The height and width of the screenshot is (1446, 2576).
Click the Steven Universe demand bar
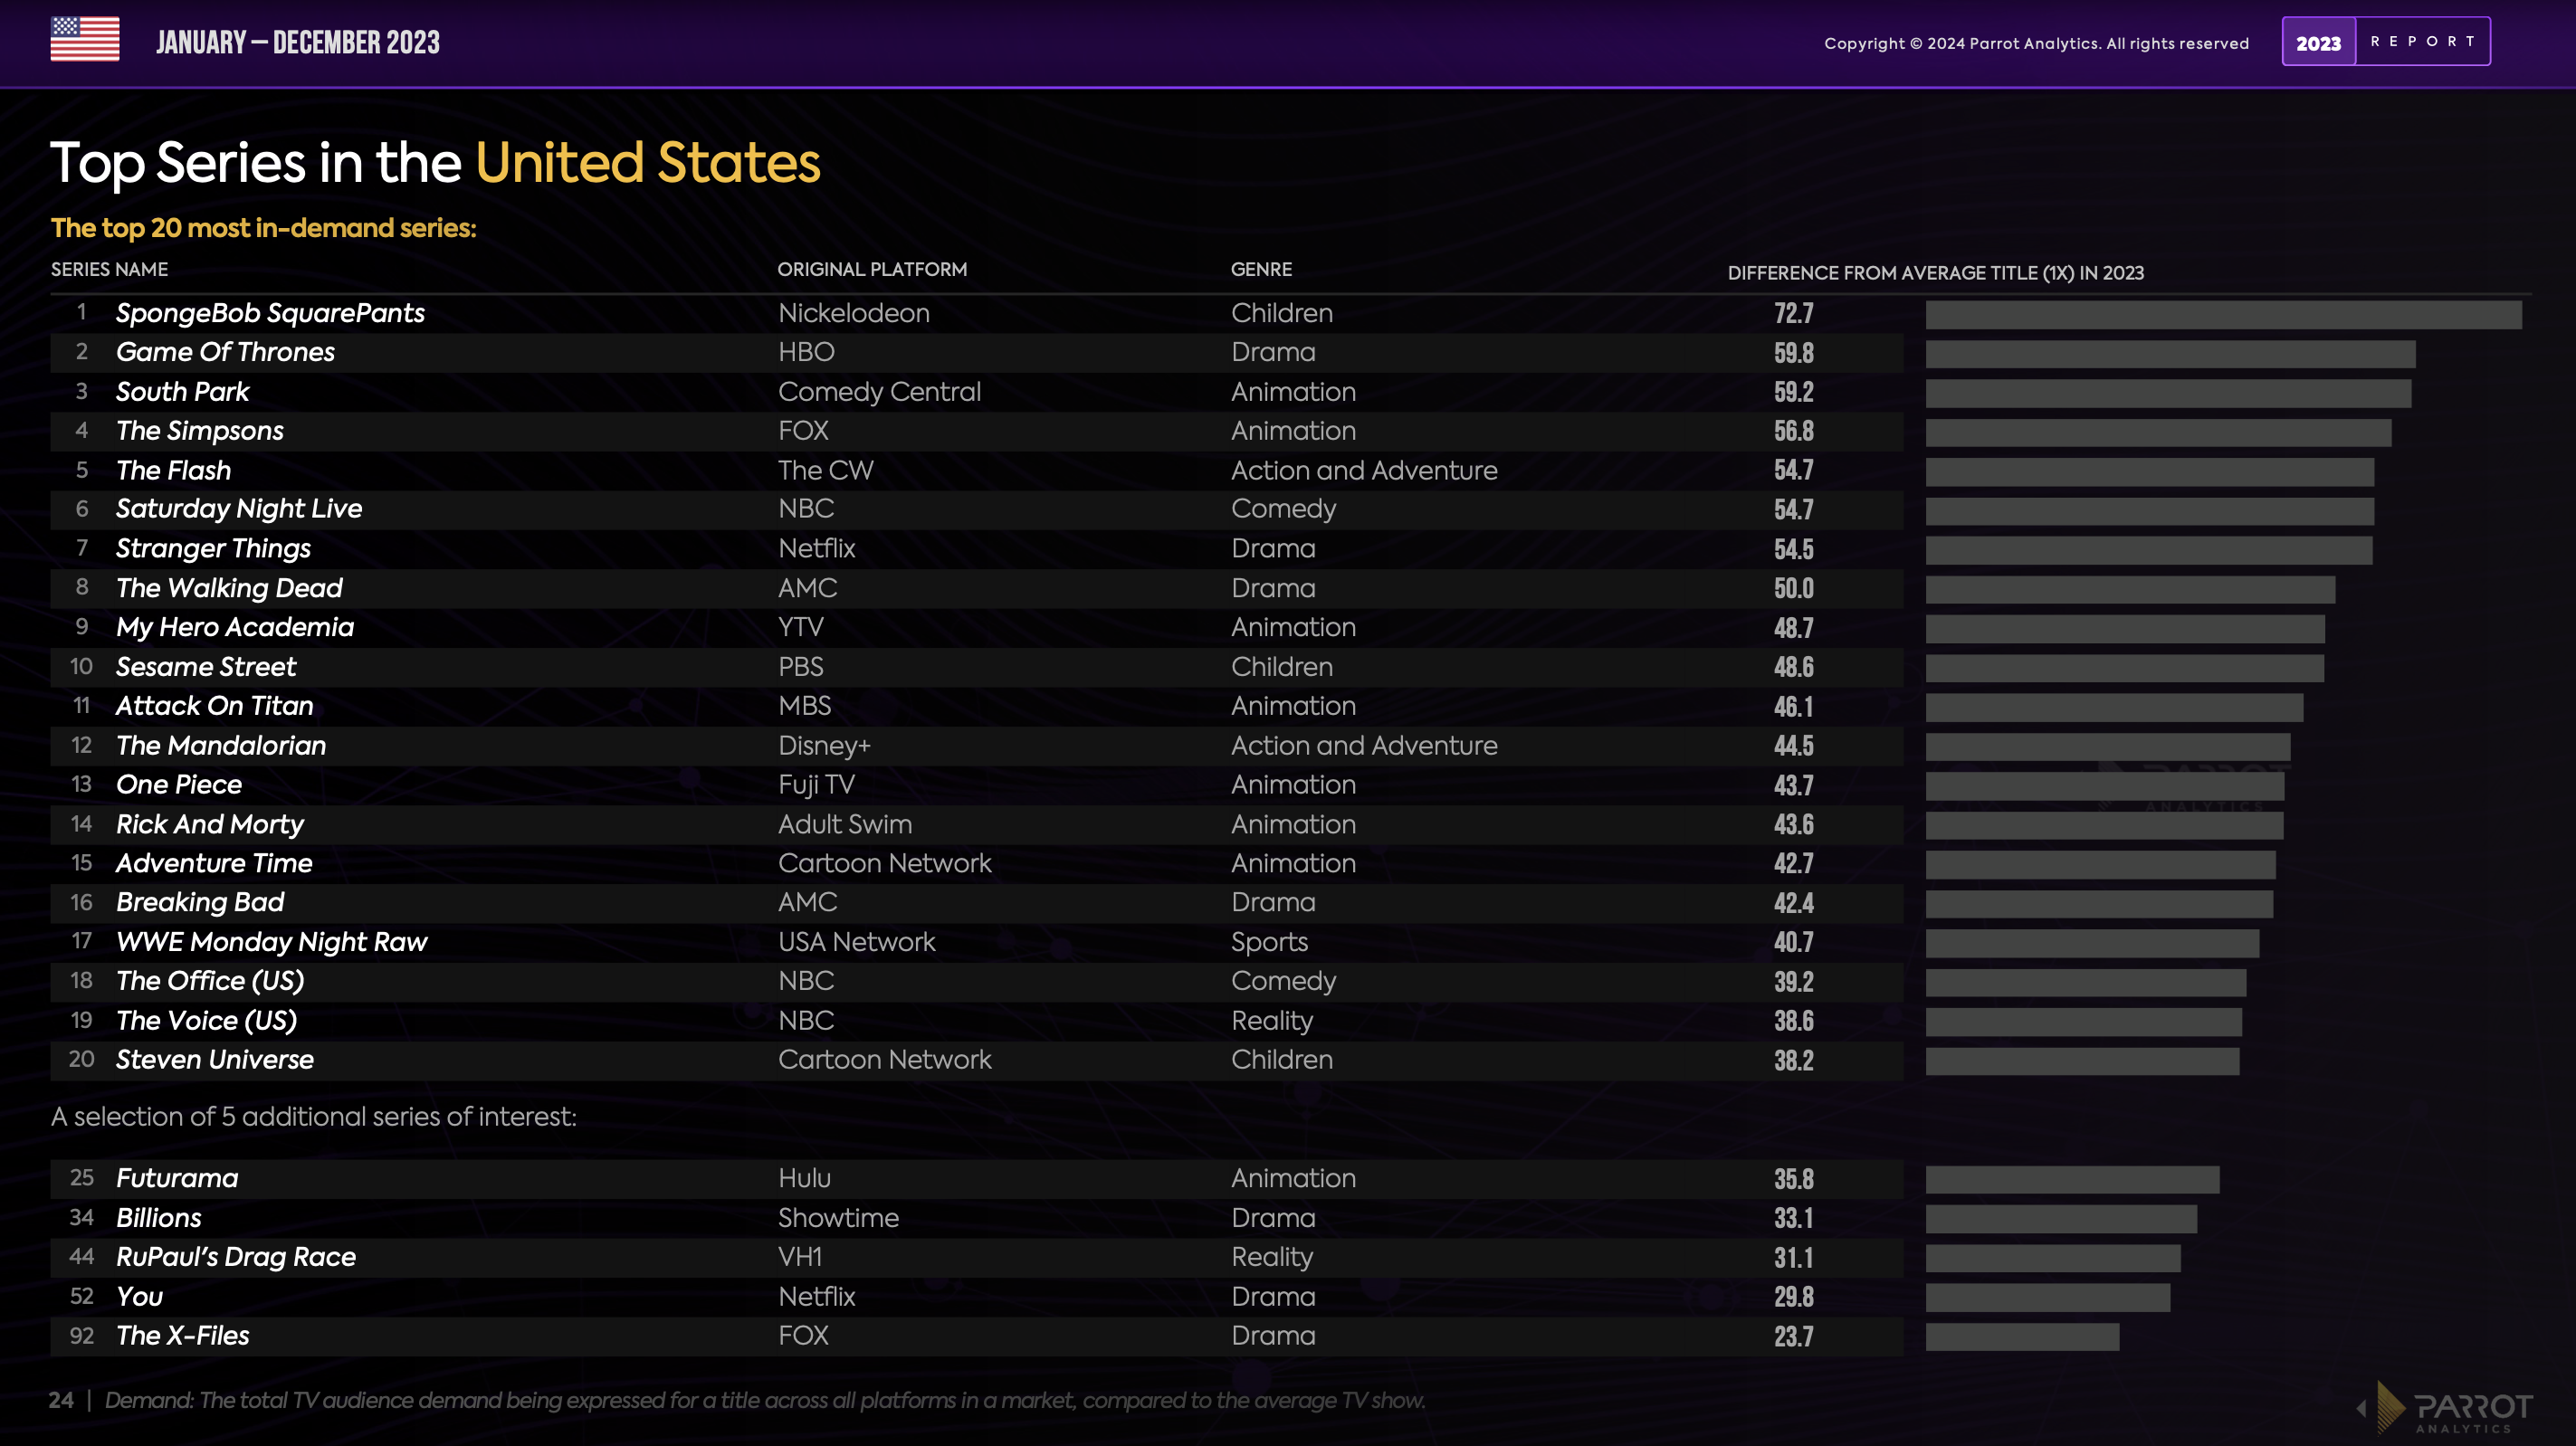[x=2082, y=1061]
